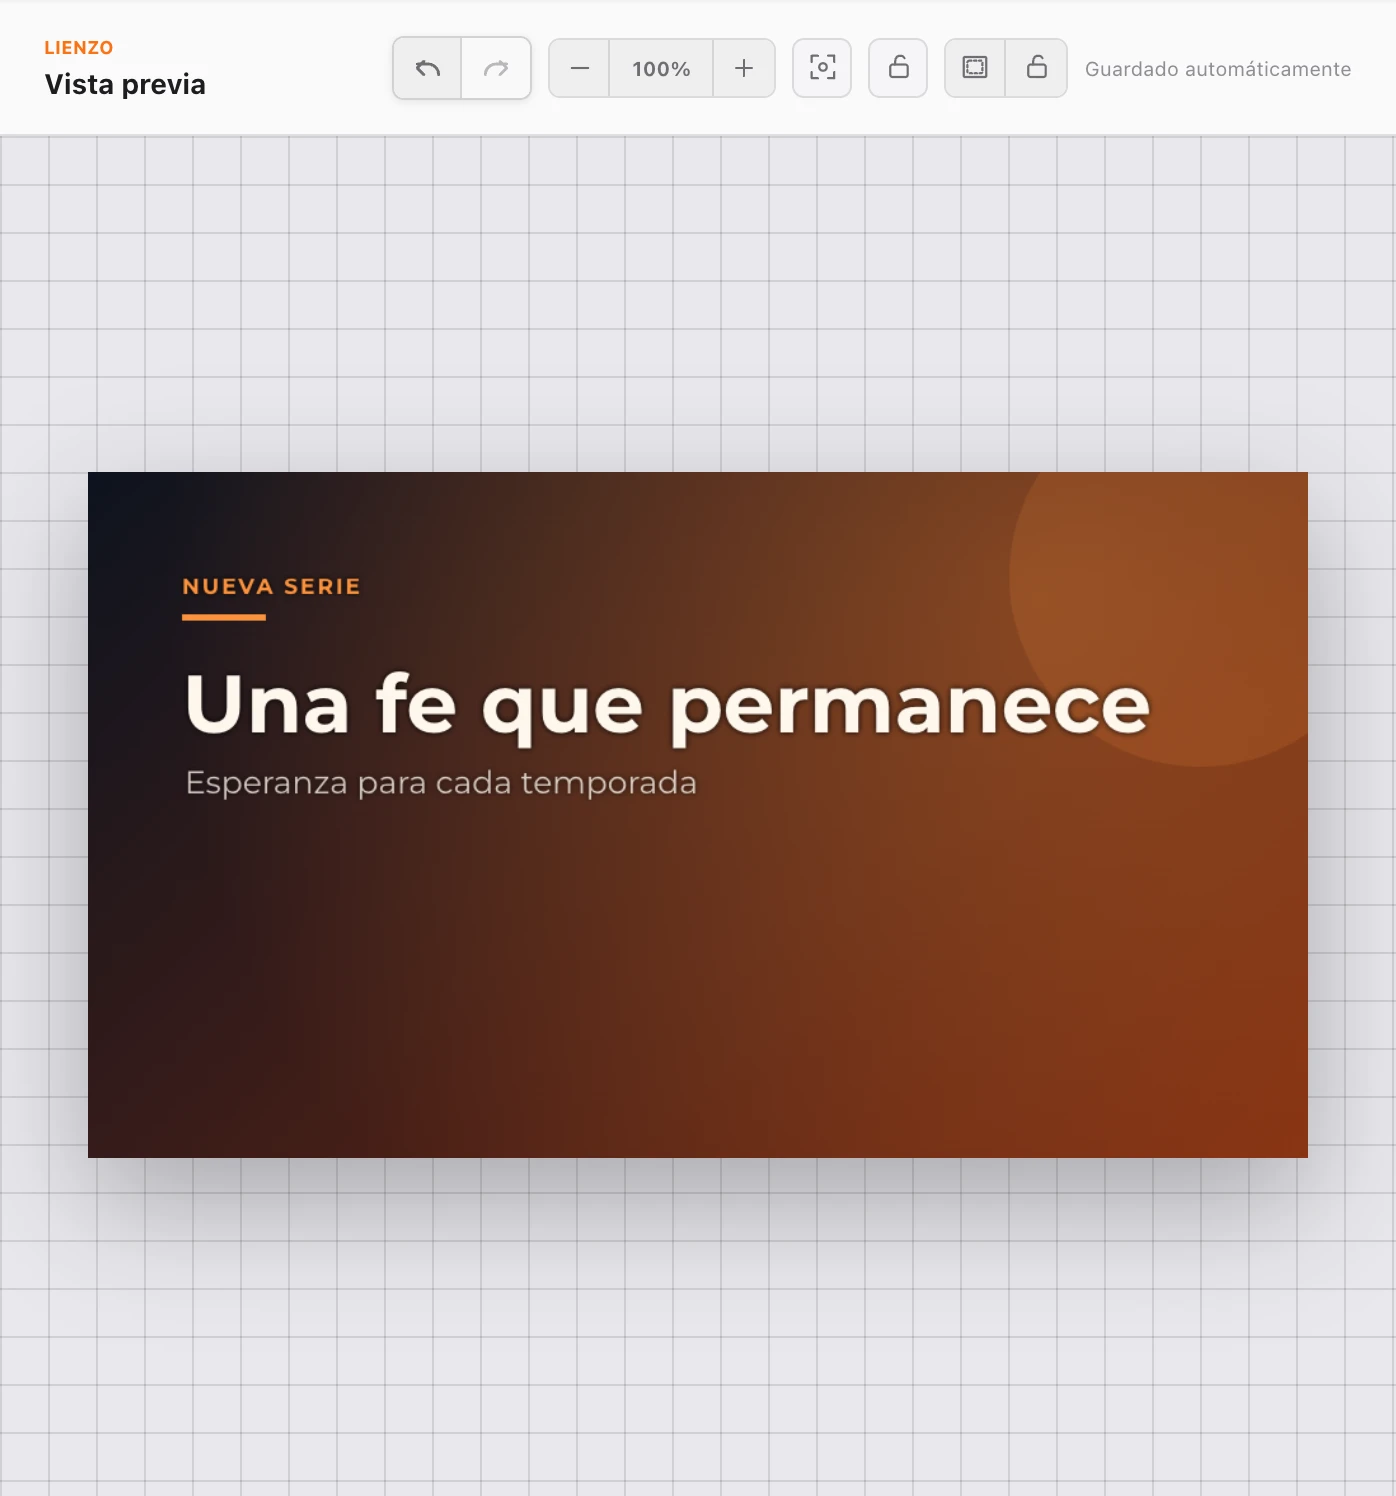Fit canvas to view with focus icon
The height and width of the screenshot is (1496, 1396).
tap(822, 68)
